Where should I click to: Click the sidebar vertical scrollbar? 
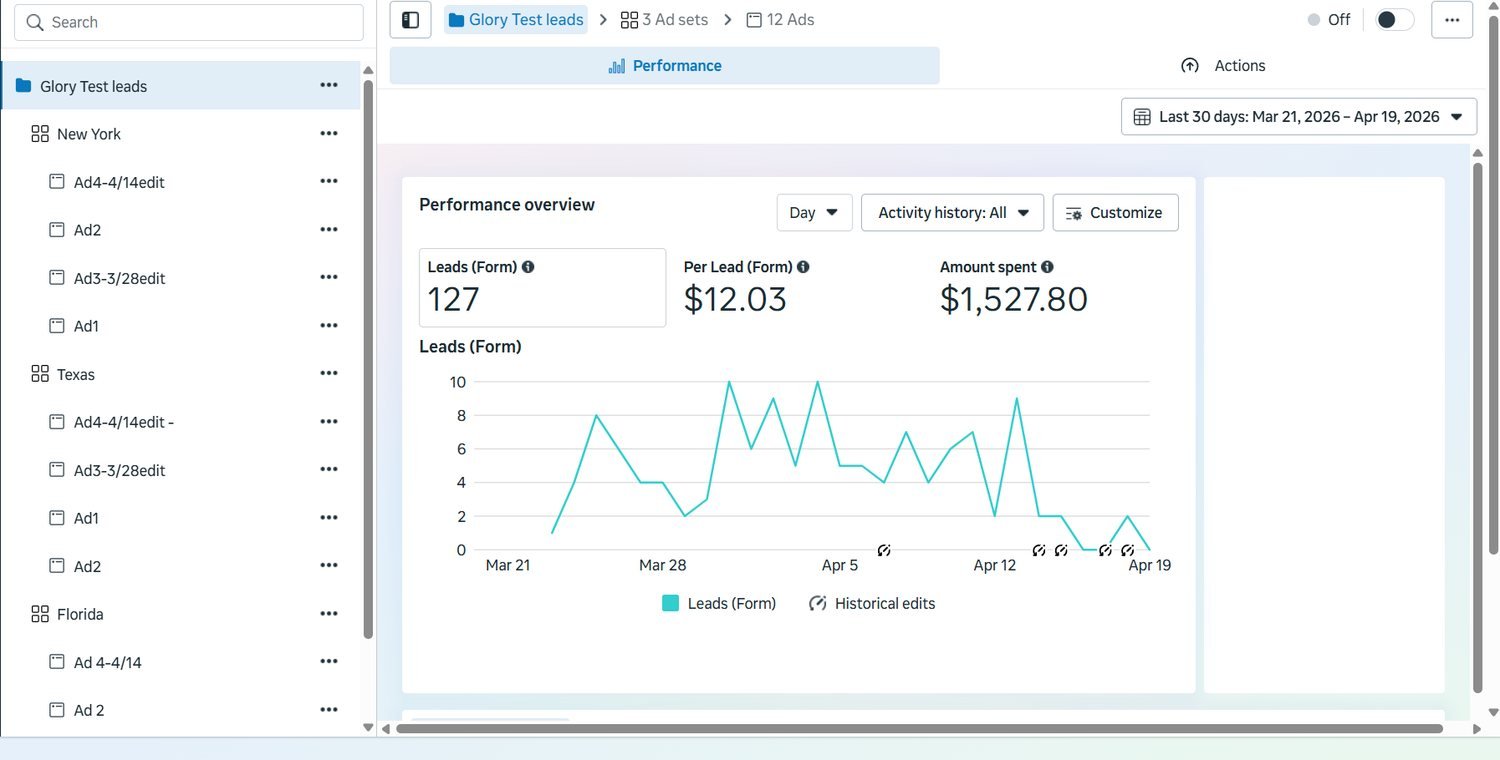pyautogui.click(x=368, y=360)
